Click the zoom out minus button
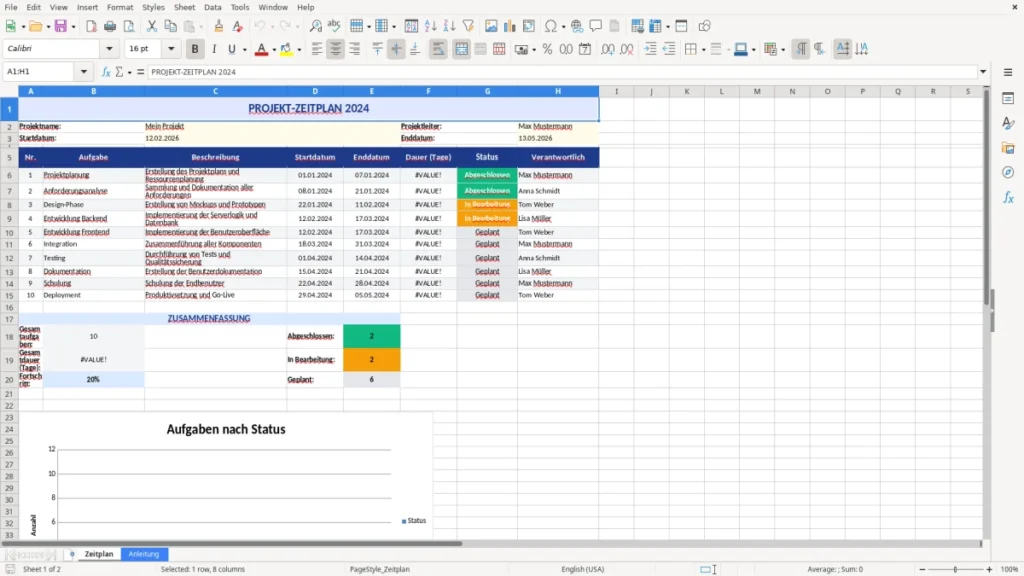Screen dimensions: 1024x576 coord(922,569)
